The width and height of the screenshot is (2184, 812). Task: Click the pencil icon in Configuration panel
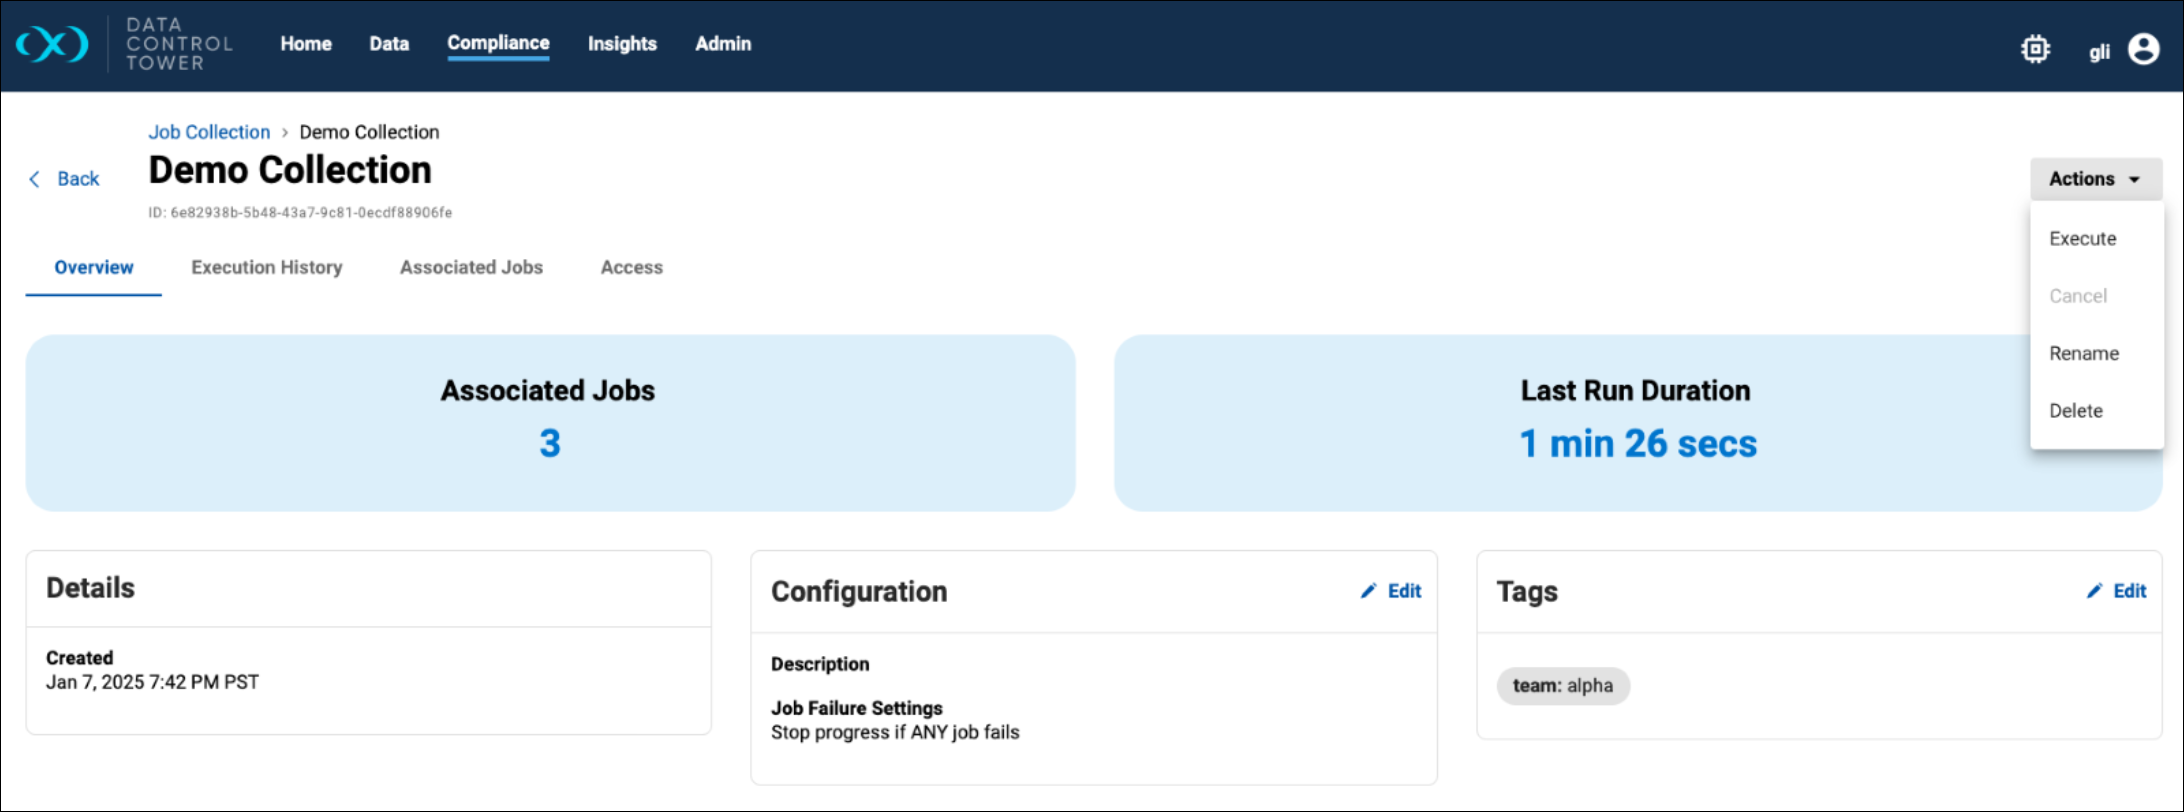pyautogui.click(x=1368, y=591)
